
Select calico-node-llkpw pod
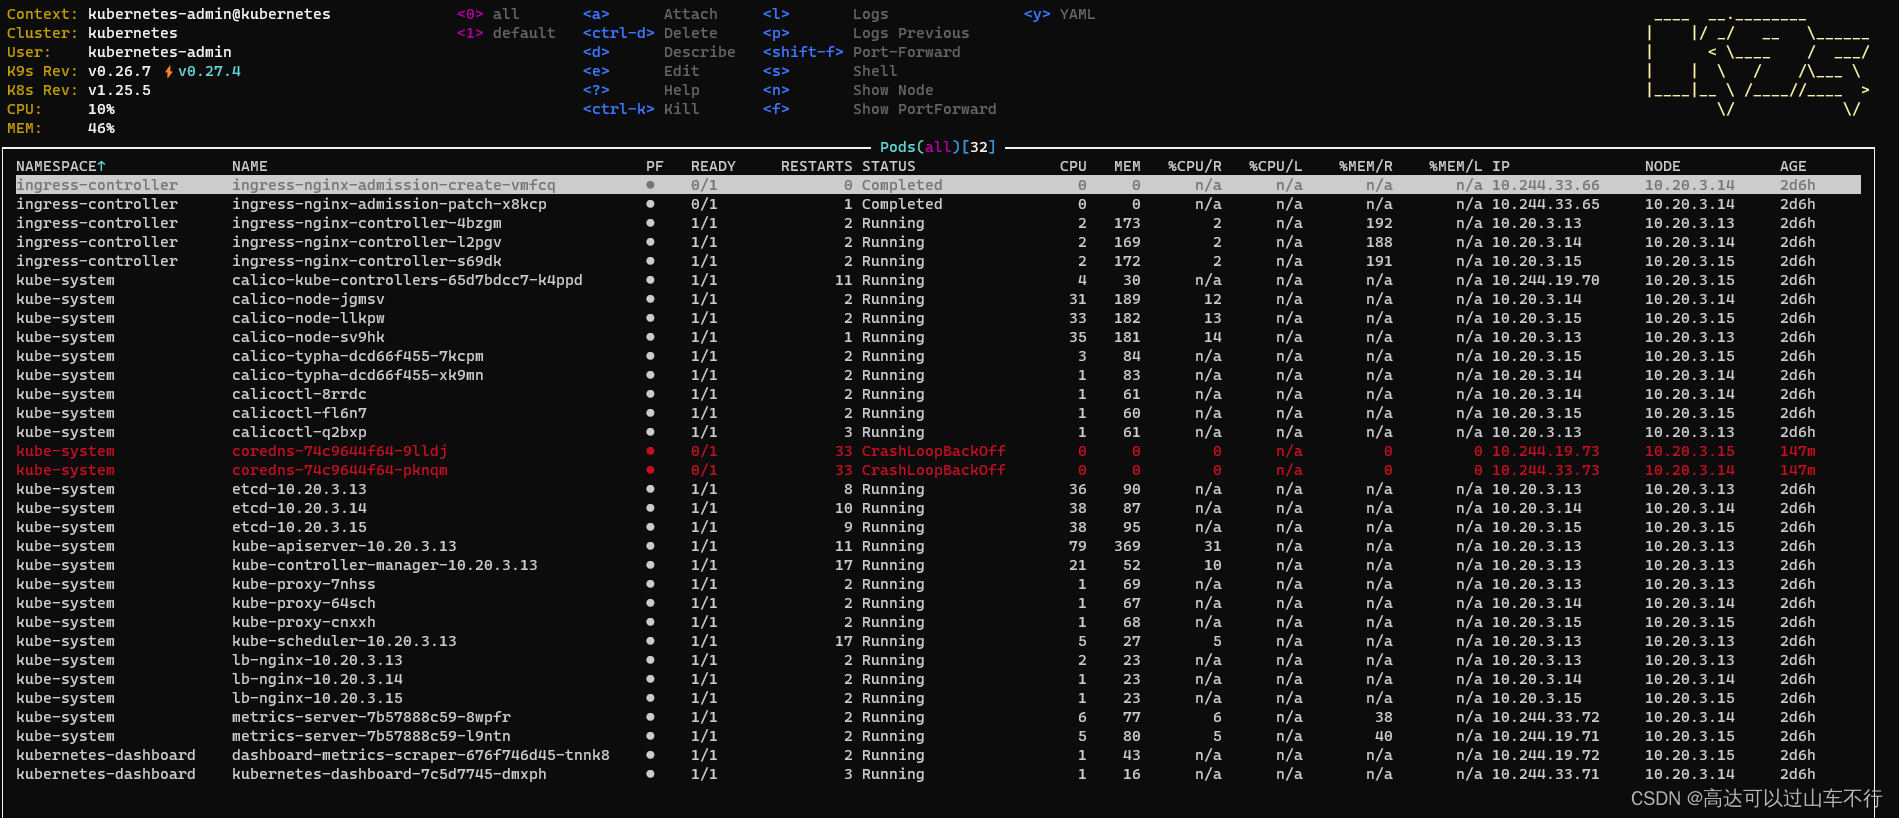click(x=938, y=318)
